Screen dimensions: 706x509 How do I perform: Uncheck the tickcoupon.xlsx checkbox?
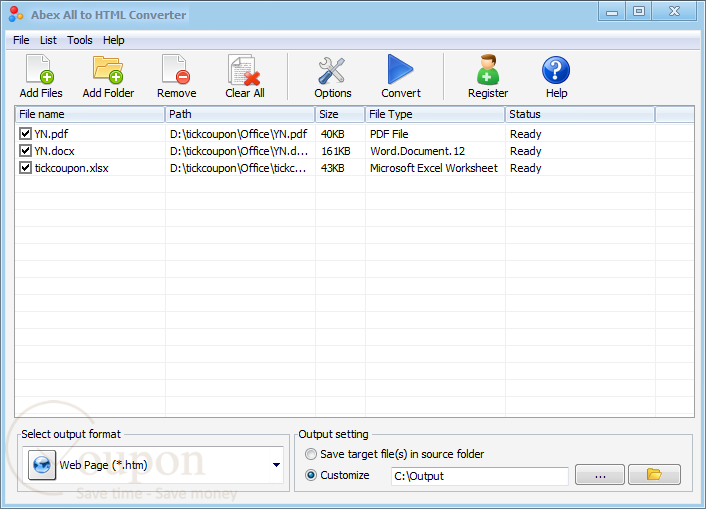(25, 168)
